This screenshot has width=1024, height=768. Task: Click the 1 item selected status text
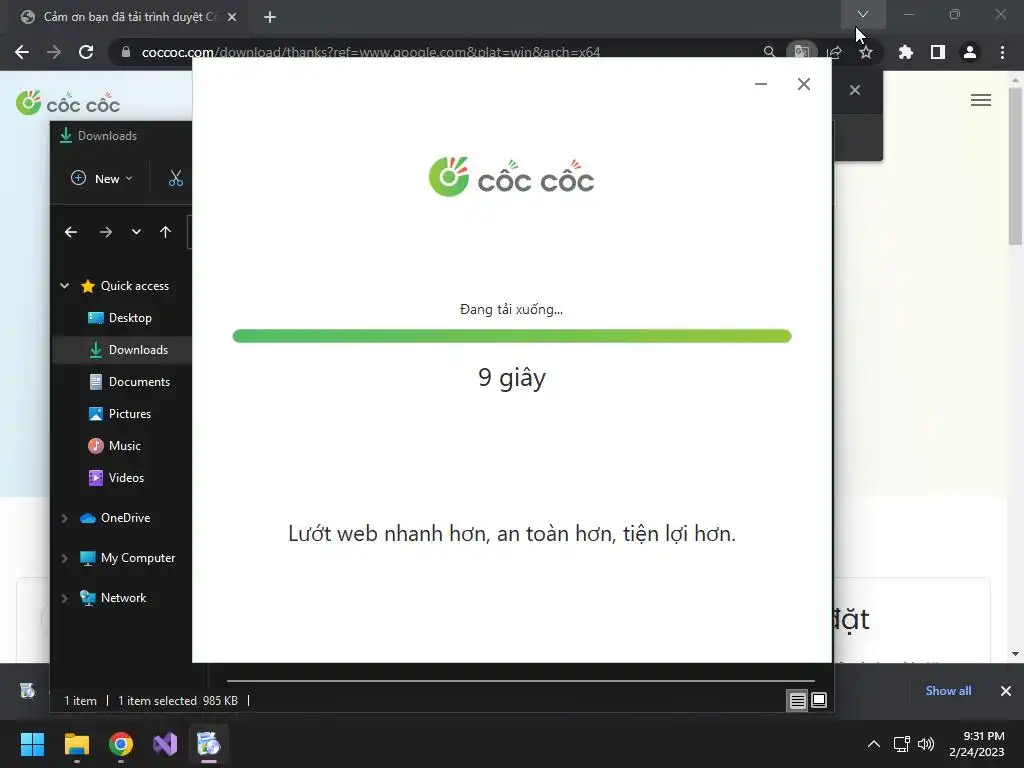pyautogui.click(x=157, y=701)
